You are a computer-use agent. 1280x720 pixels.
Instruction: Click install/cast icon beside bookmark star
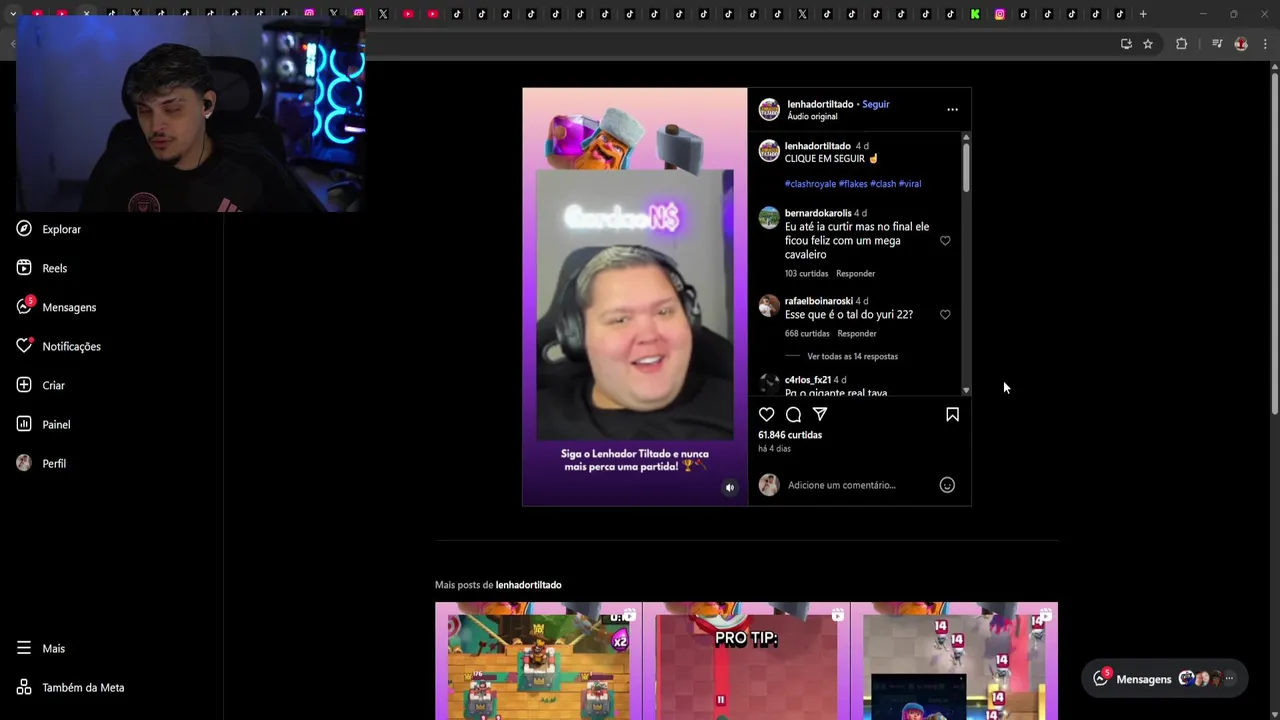point(1126,44)
